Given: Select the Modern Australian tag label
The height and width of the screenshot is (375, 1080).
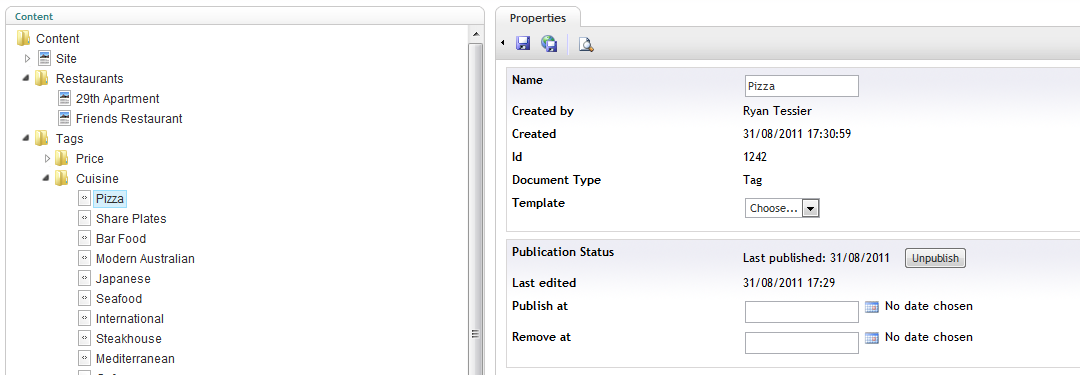Looking at the screenshot, I should click(145, 259).
